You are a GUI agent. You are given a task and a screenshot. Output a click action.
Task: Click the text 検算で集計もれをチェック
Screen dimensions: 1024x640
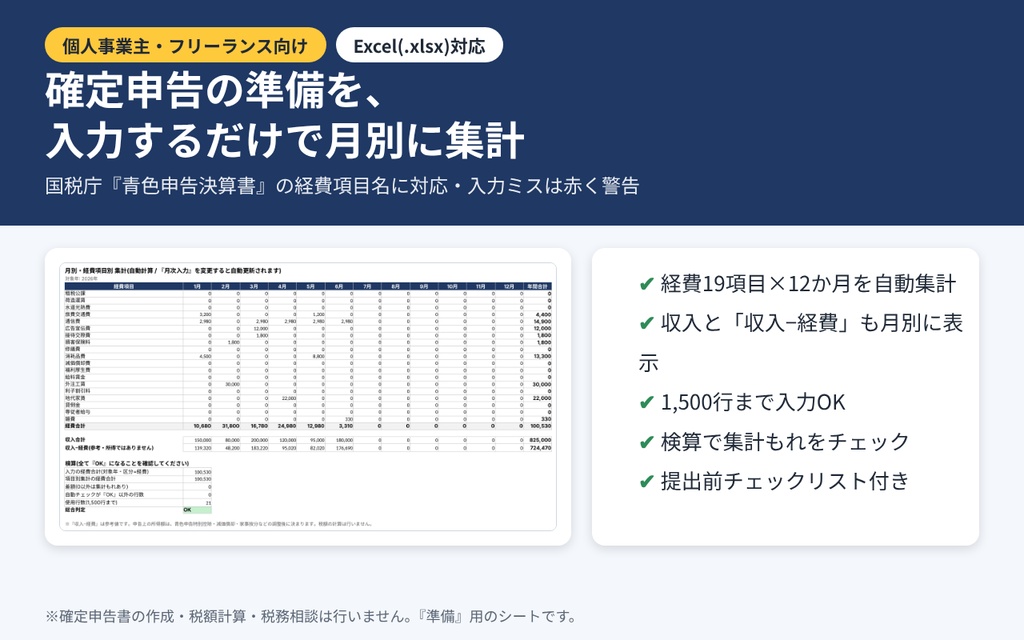(x=785, y=442)
